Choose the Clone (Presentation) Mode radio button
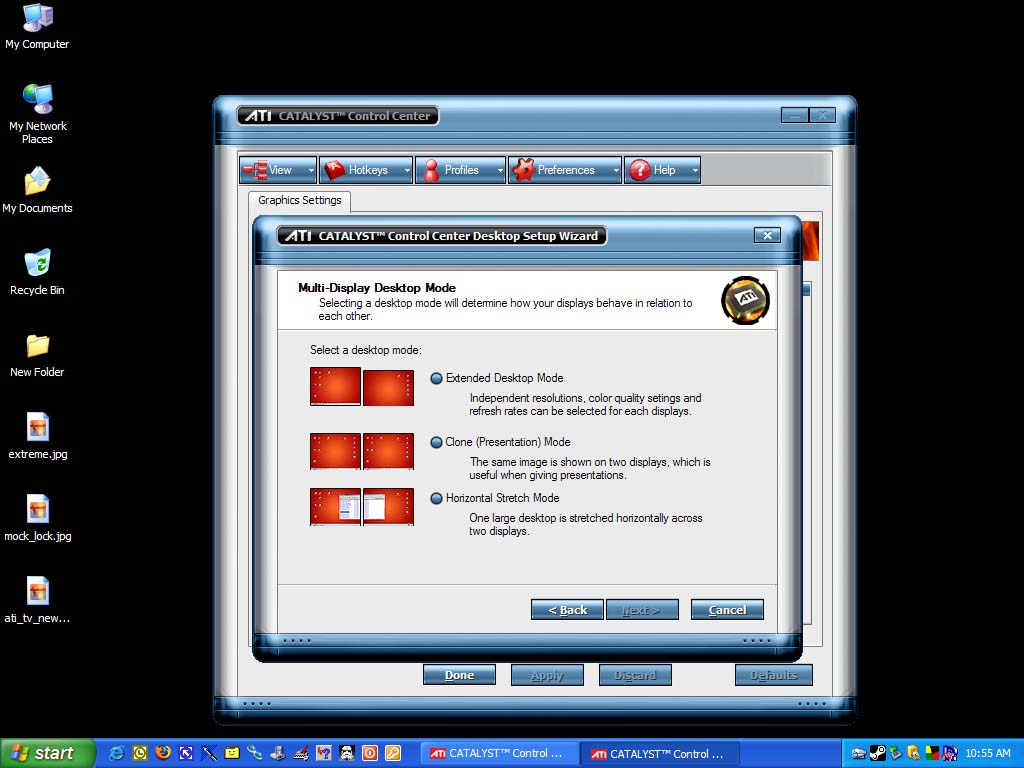The width and height of the screenshot is (1024, 768). [x=436, y=442]
